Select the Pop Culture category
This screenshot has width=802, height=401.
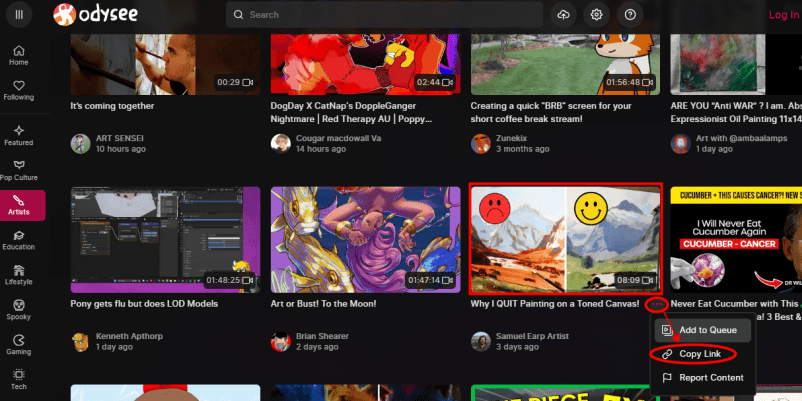pos(19,169)
